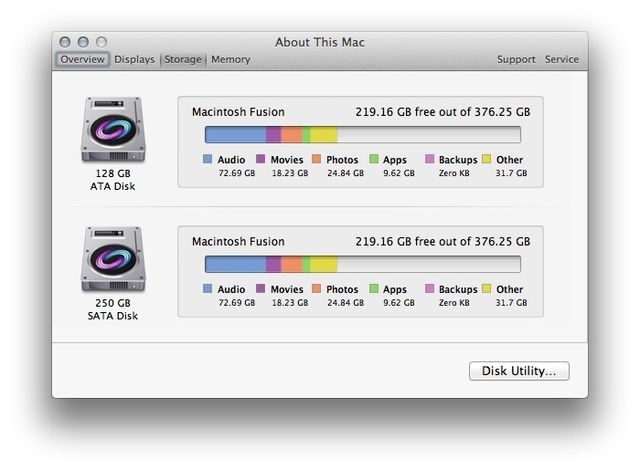Viewport: 640px width, 470px height.
Task: Click the bottom disk storage usage bar
Action: tap(362, 264)
